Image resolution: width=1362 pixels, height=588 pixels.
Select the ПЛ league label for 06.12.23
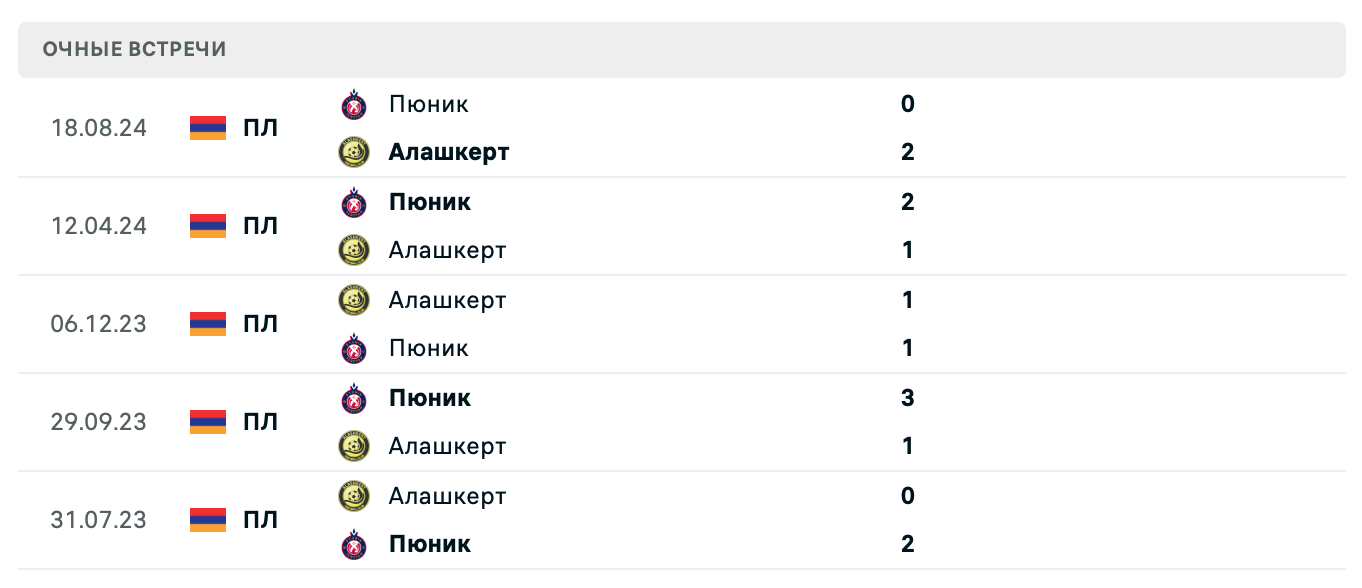261,324
